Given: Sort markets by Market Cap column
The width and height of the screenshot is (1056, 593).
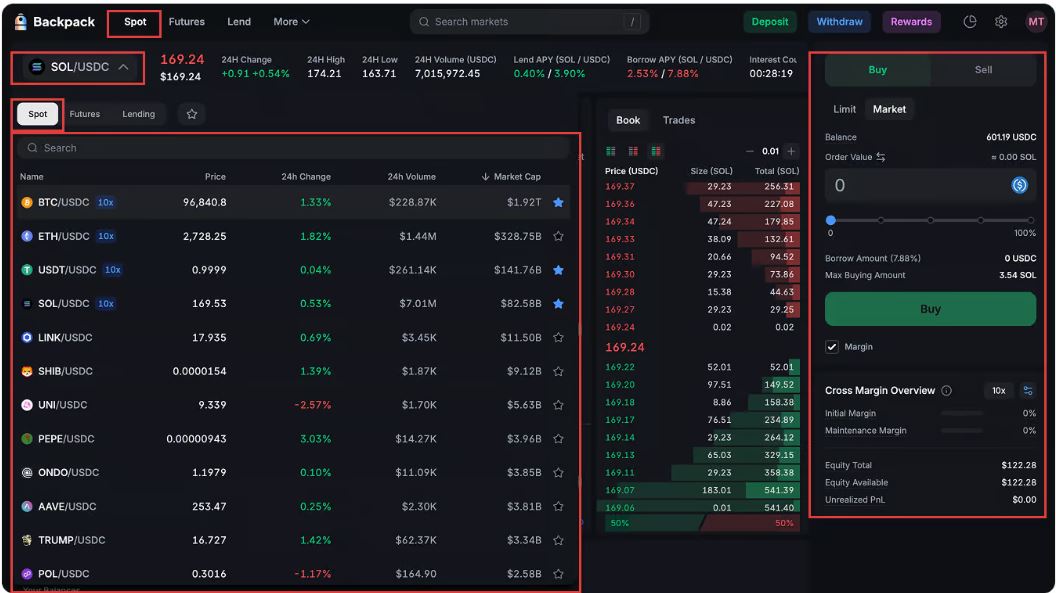Looking at the screenshot, I should point(511,176).
